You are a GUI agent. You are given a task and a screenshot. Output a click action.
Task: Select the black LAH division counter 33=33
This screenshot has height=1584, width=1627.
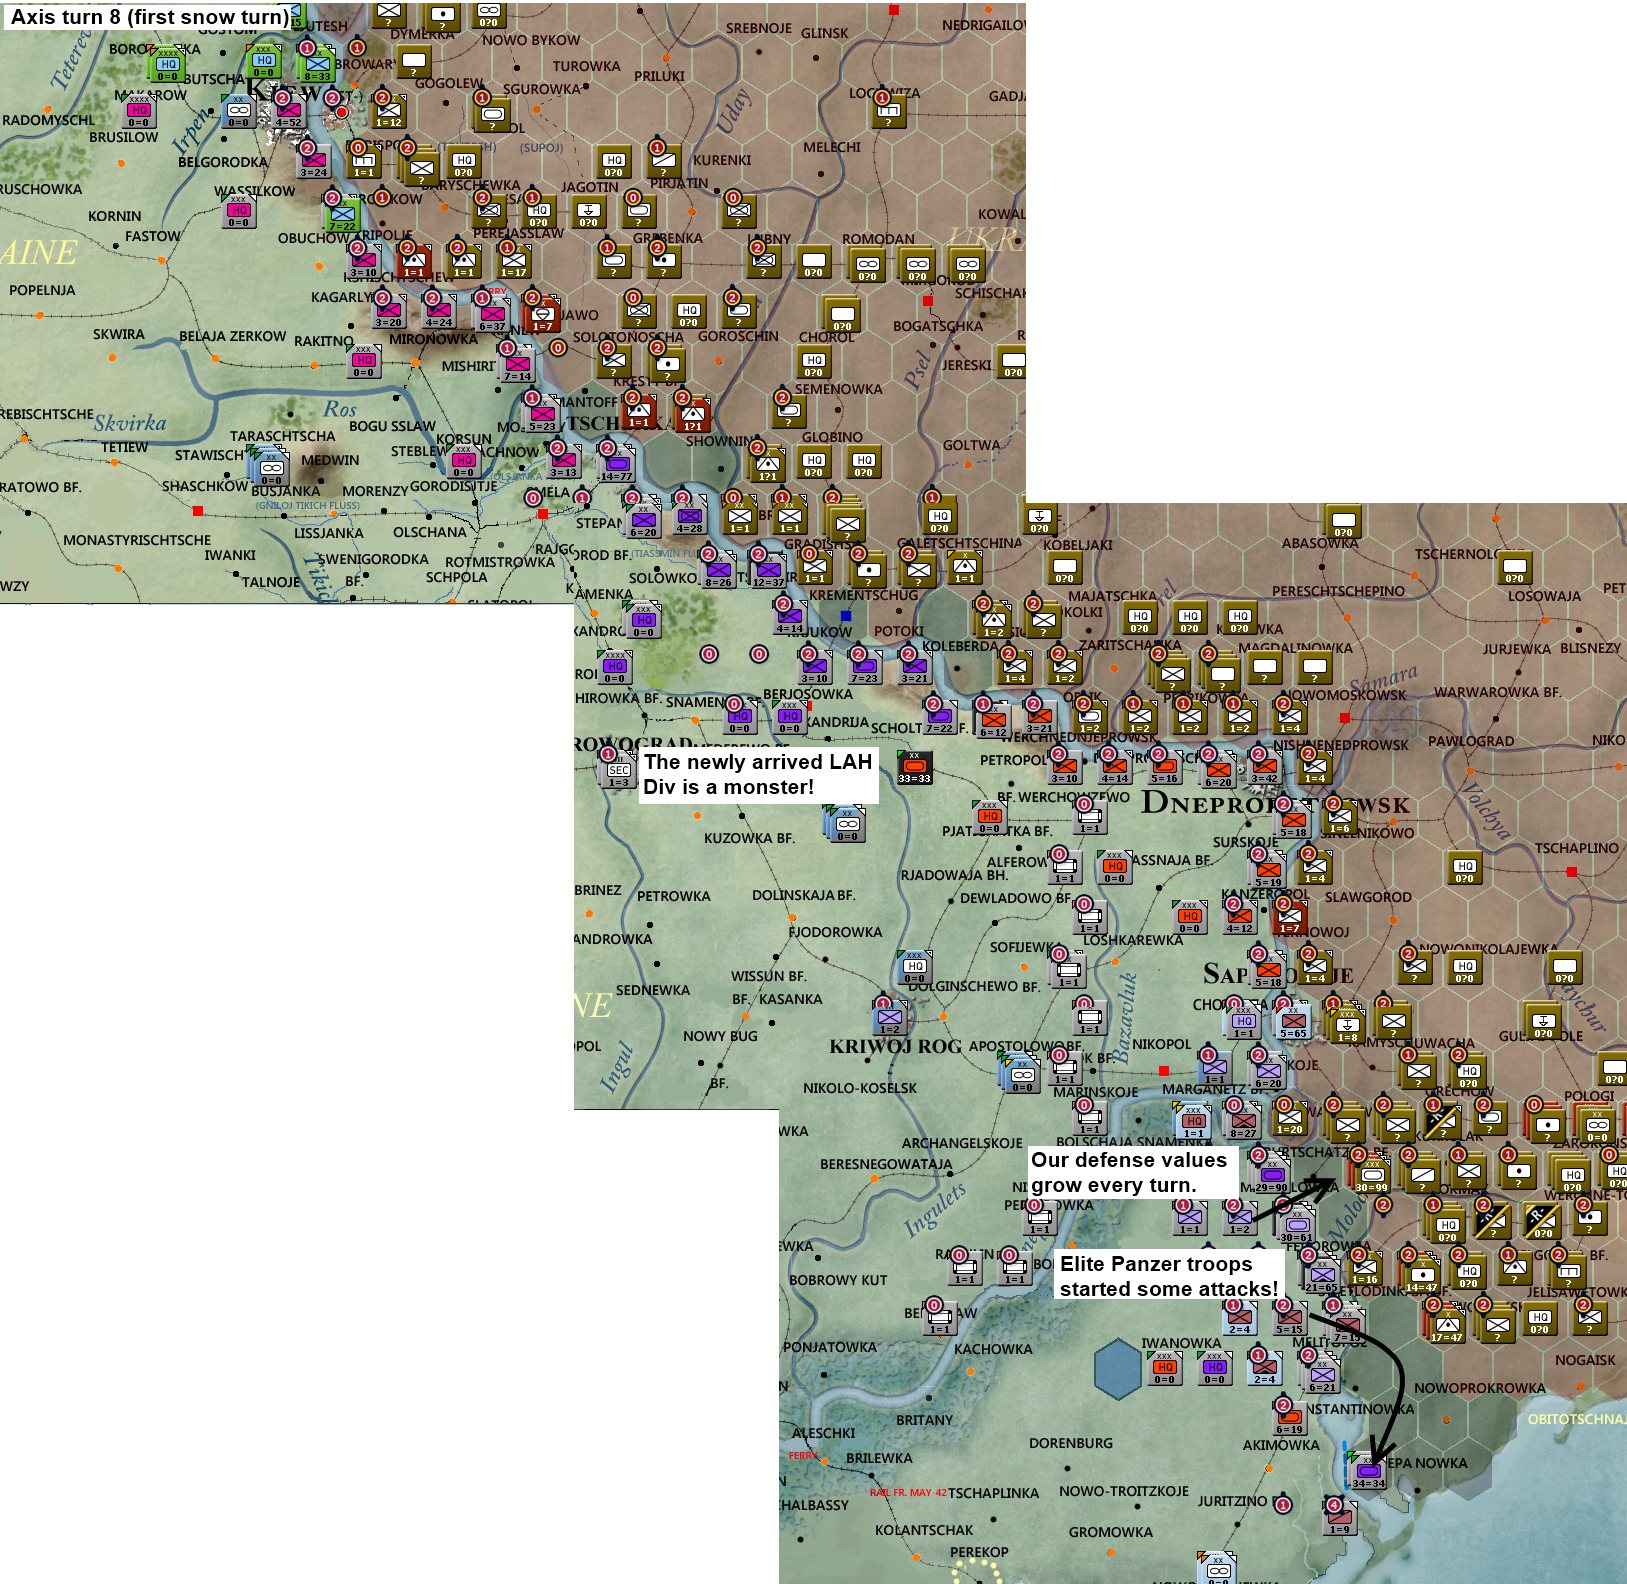[914, 767]
